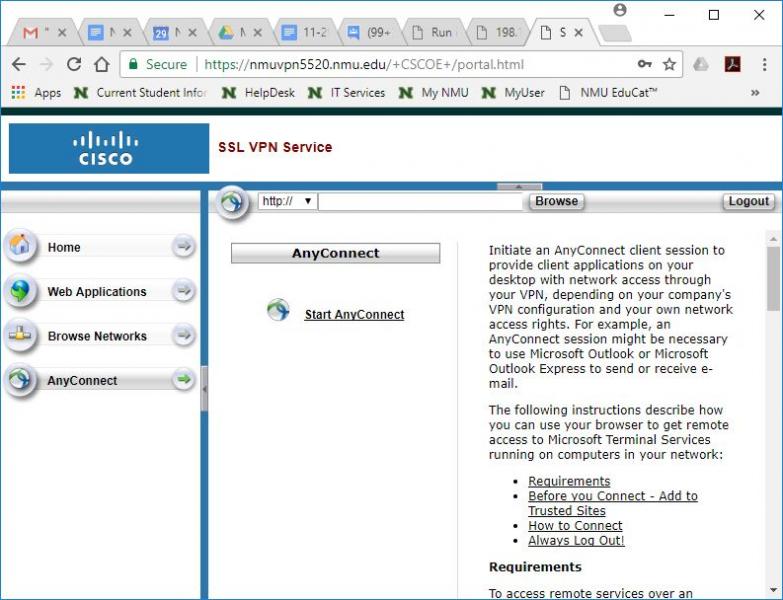Go to the browser home page
783x600 pixels.
click(x=102, y=64)
